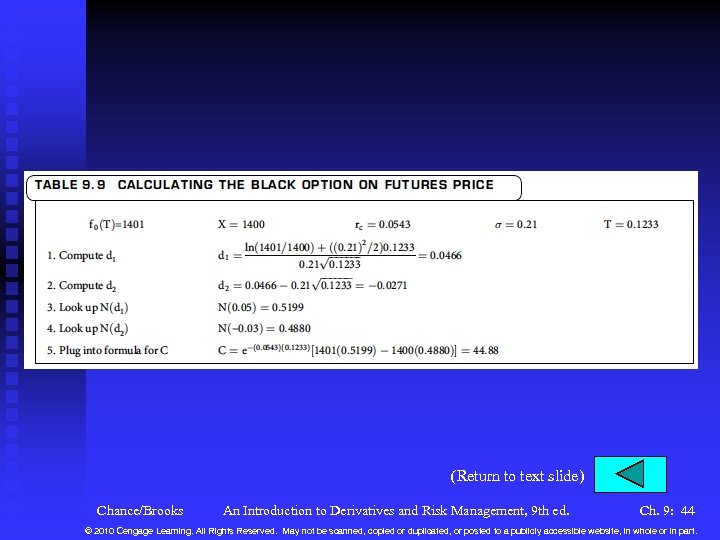Click the d1 formula result '= 0.0466'
This screenshot has width=720, height=540.
[440, 255]
